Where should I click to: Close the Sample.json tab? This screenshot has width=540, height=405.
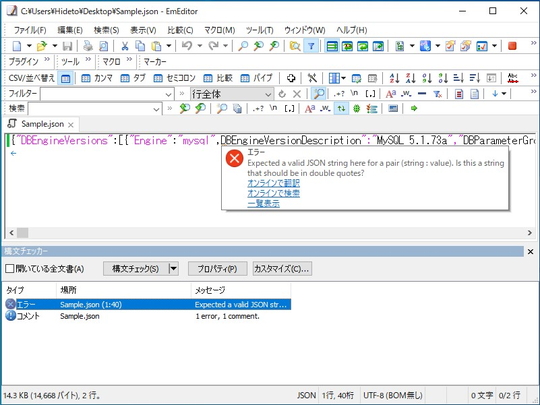pos(71,125)
